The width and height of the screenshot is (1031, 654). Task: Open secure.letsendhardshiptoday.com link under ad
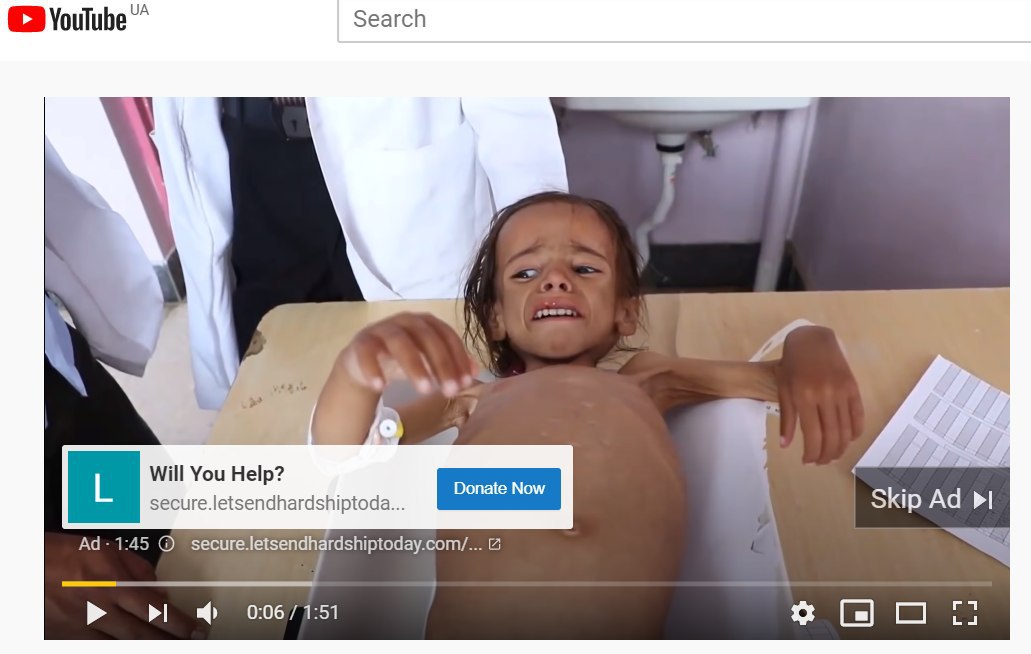point(336,544)
